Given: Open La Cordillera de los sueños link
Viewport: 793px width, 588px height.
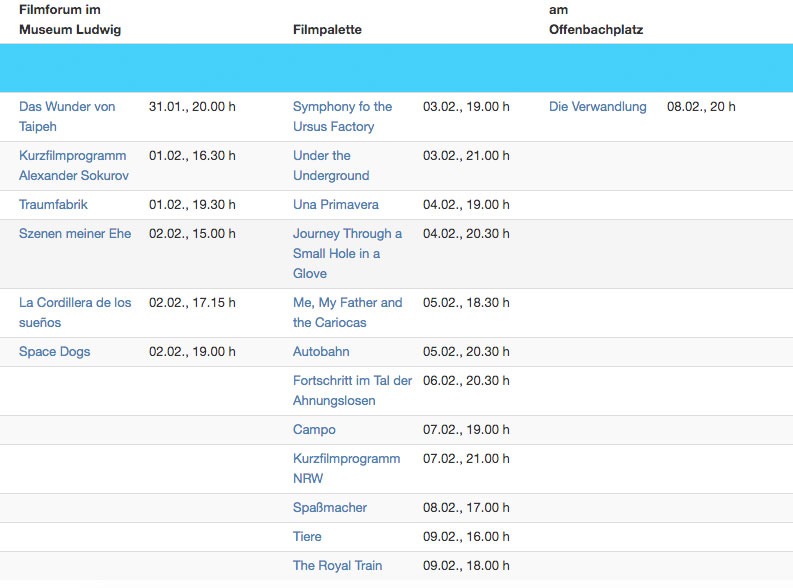Looking at the screenshot, I should point(75,312).
